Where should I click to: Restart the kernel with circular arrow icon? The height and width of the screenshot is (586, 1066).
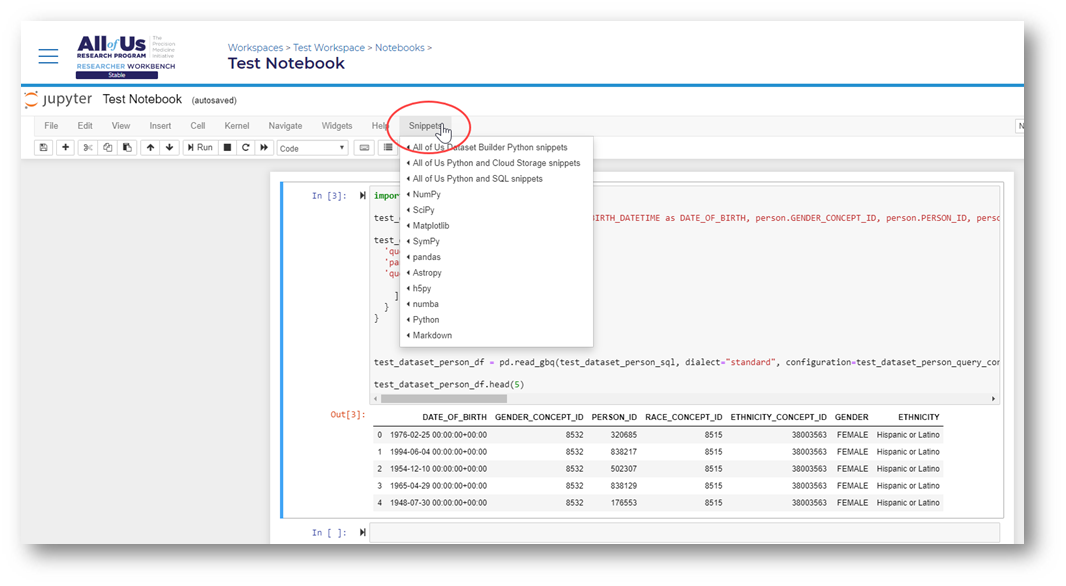point(245,148)
